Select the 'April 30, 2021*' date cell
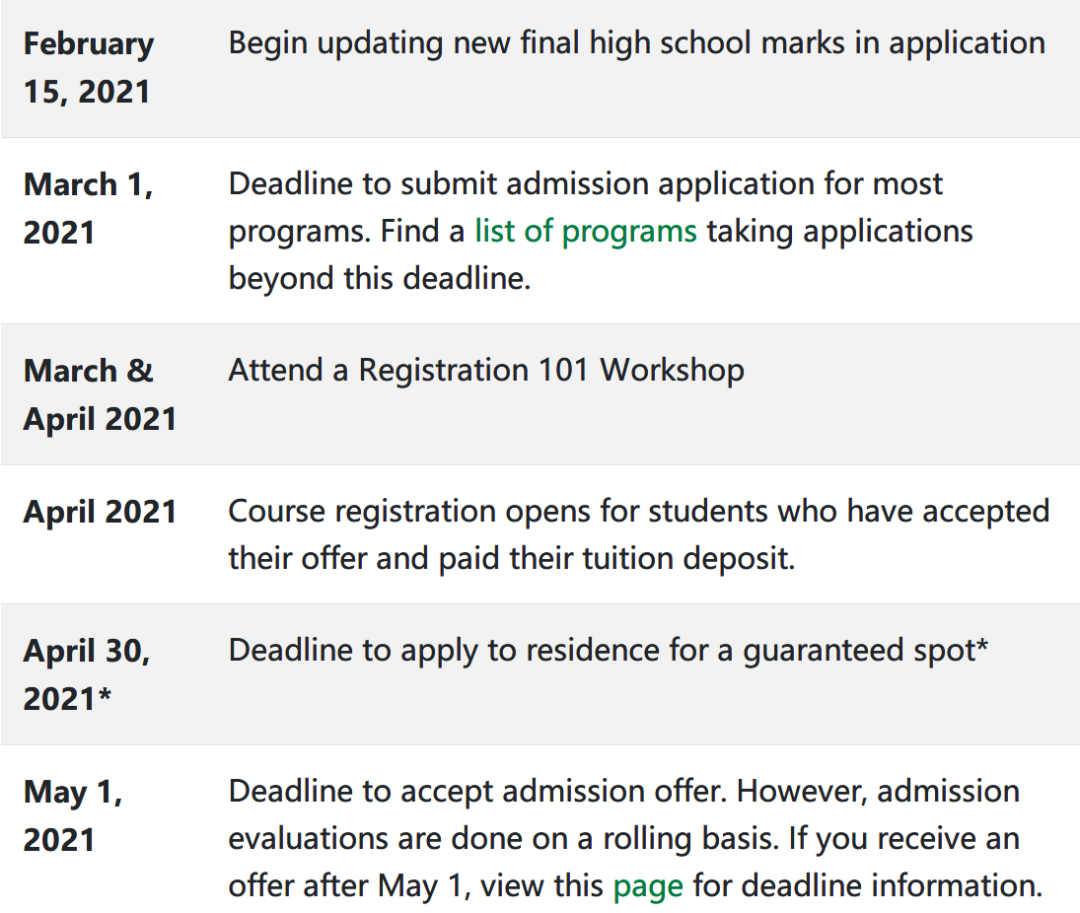 (x=87, y=675)
